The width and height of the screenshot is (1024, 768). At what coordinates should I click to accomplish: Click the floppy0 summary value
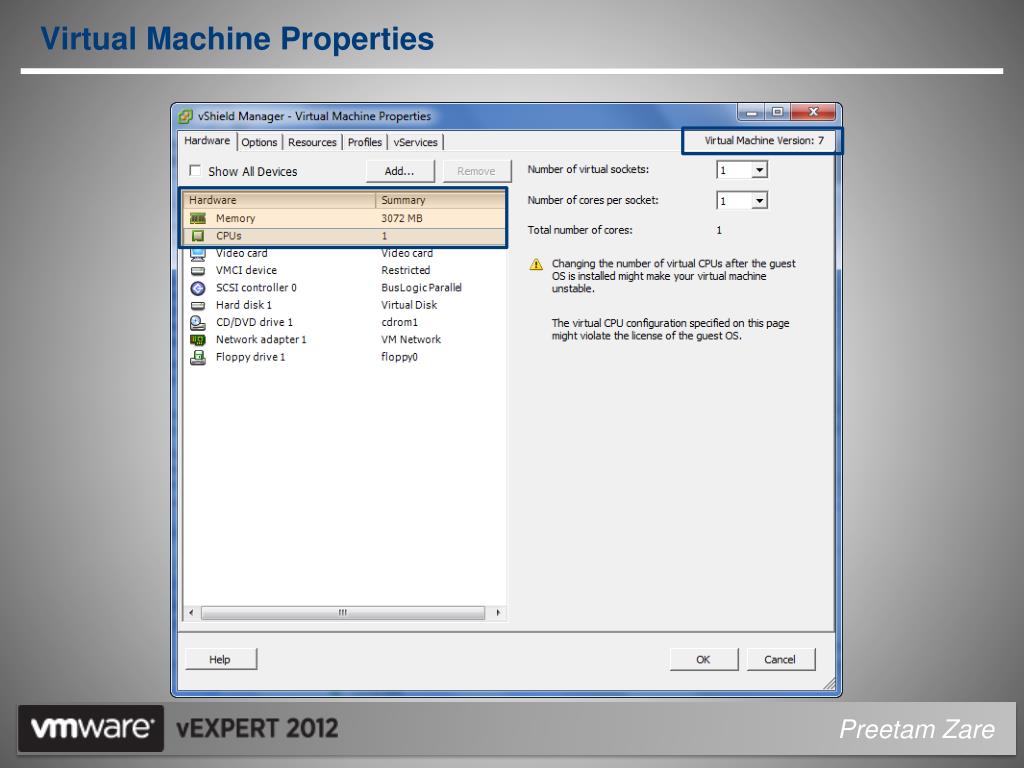point(399,357)
